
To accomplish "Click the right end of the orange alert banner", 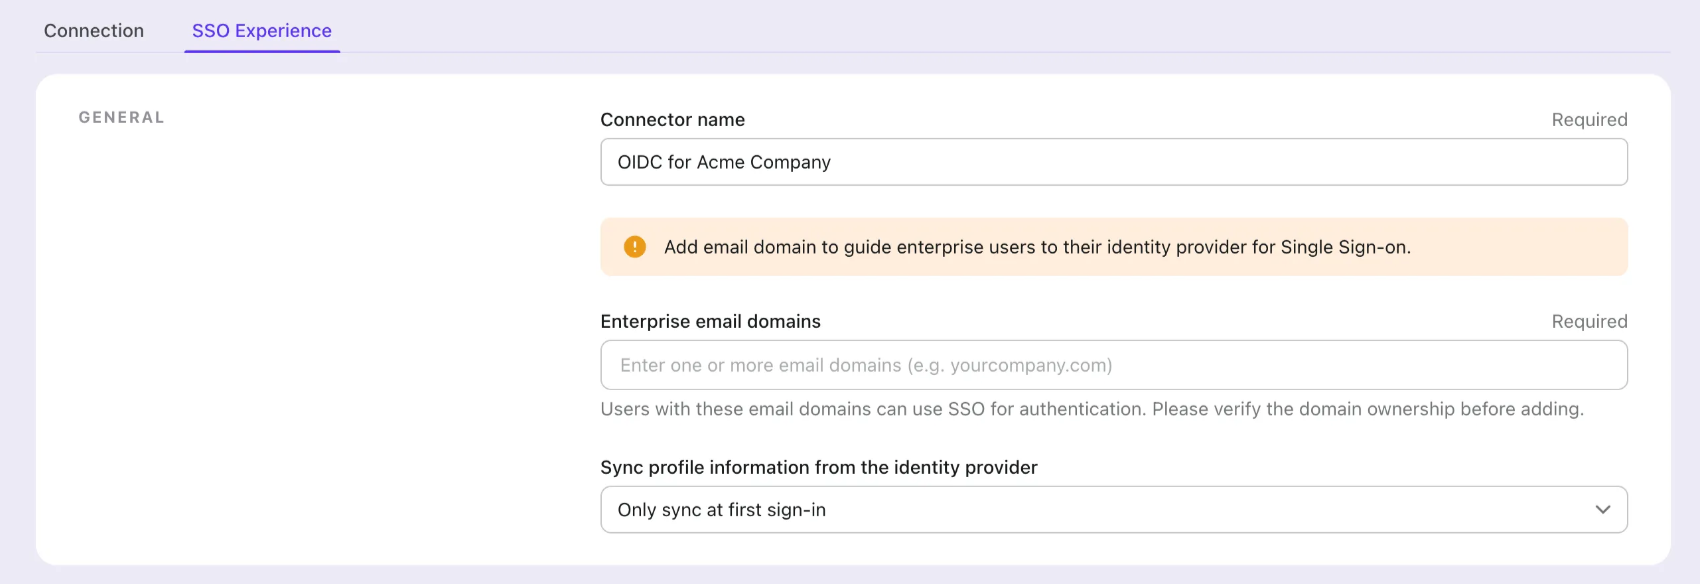I will click(1580, 247).
